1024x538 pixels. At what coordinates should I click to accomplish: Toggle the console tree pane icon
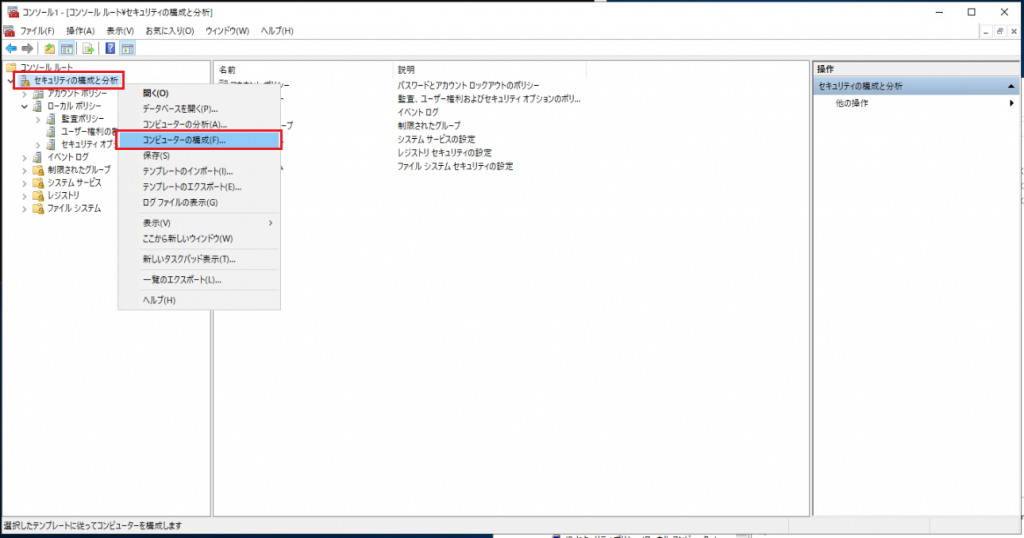67,49
